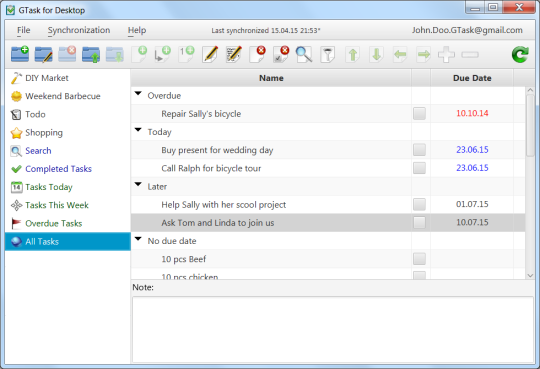Open the File menu
The image size is (540, 369).
[x=24, y=30]
